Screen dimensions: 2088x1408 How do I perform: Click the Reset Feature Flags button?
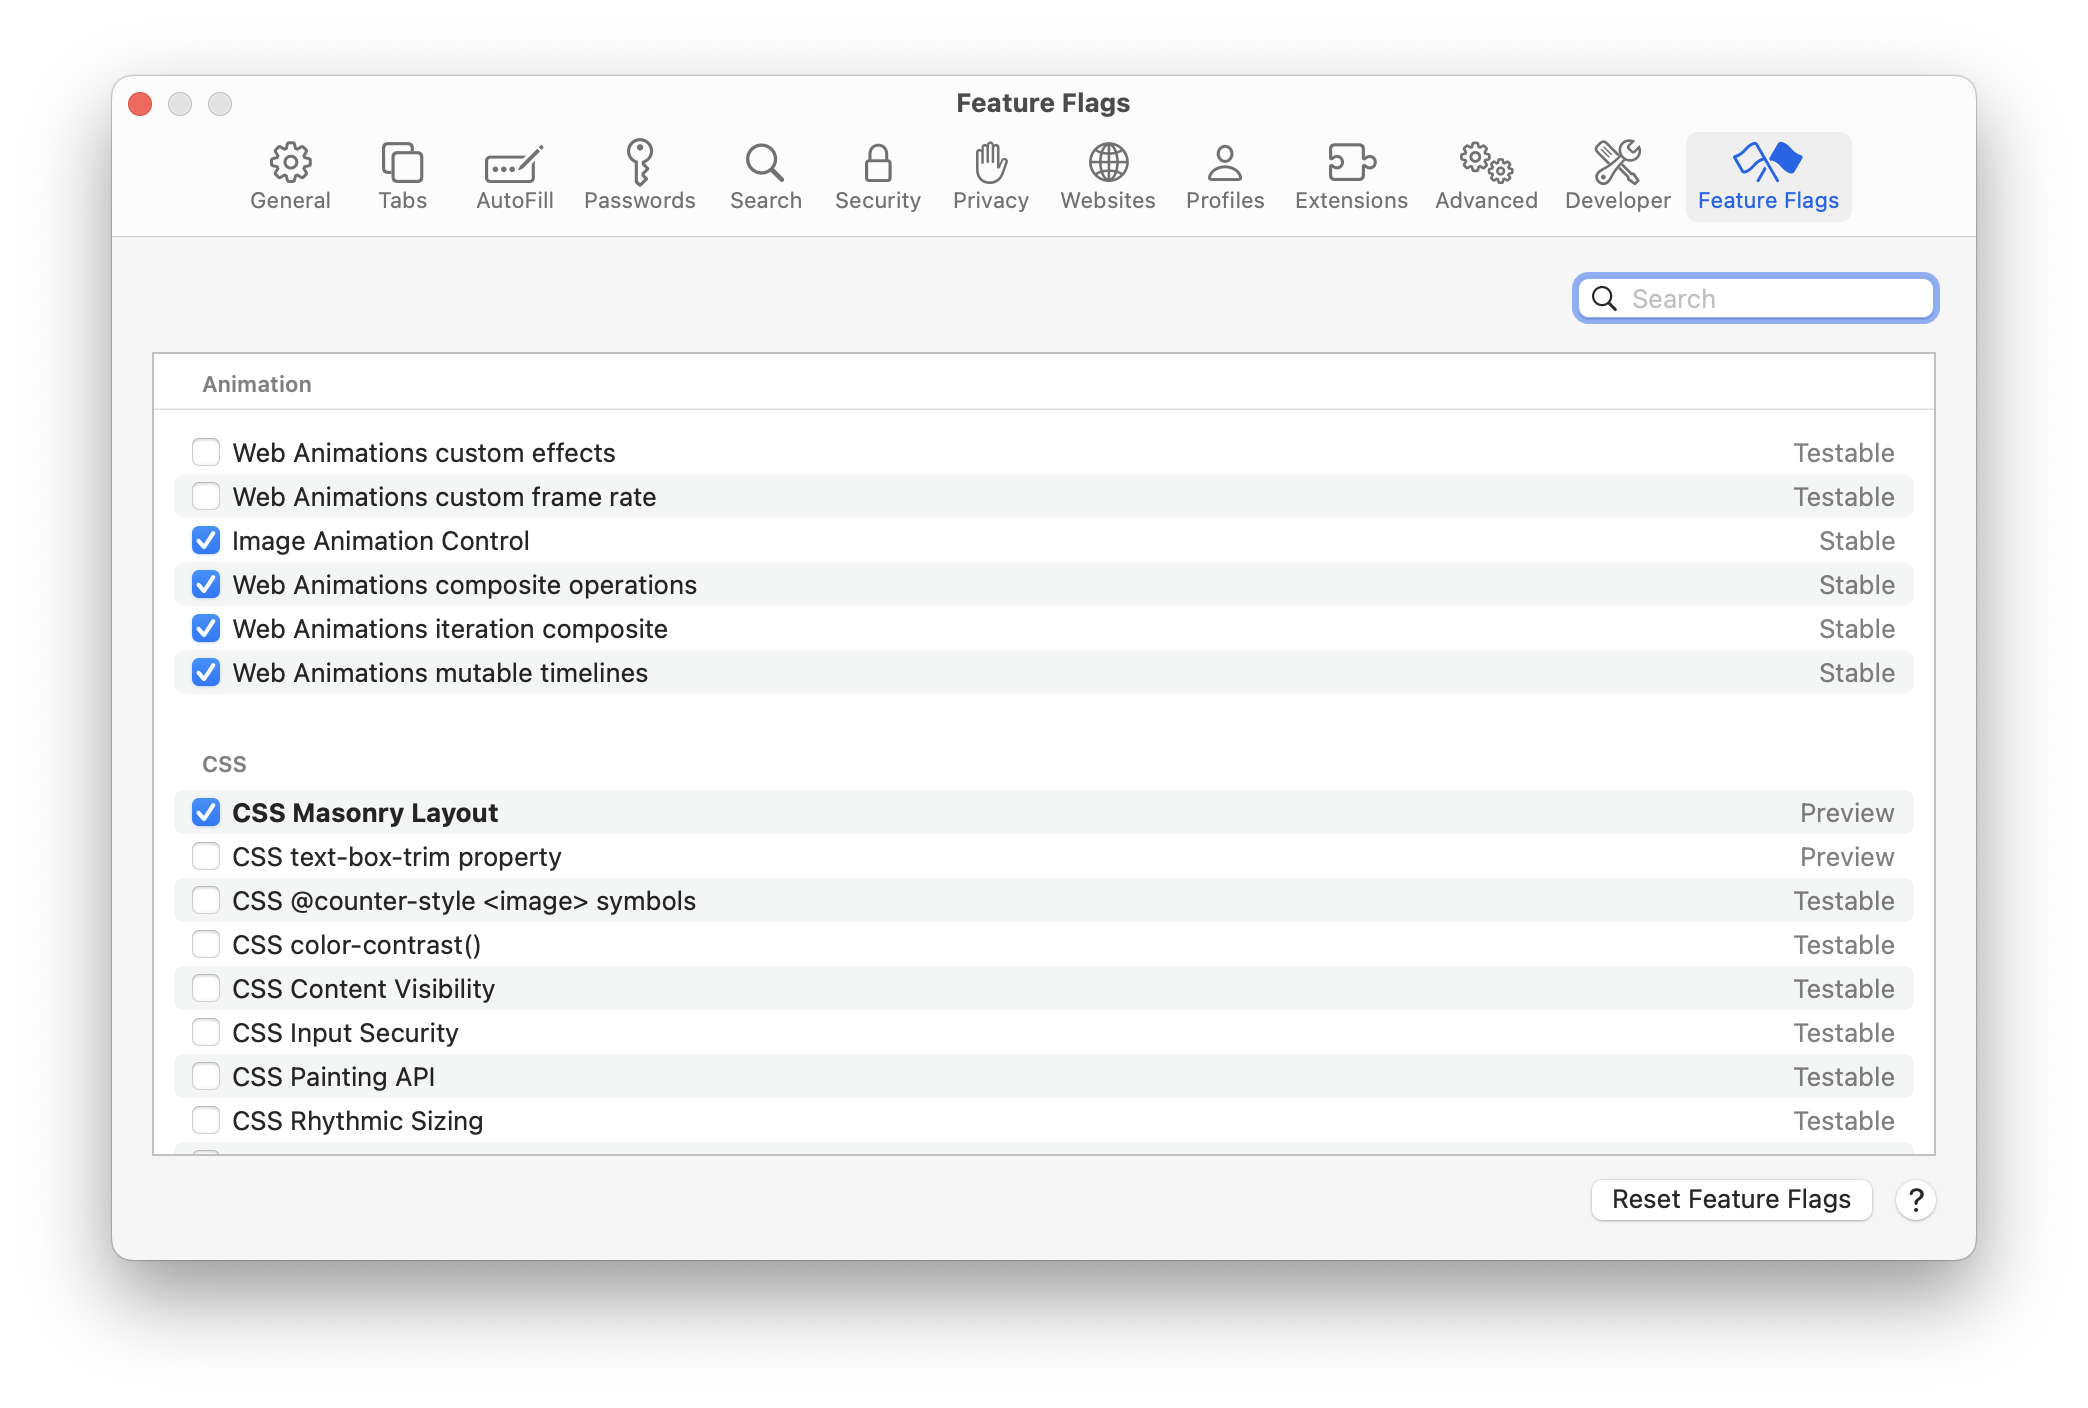1728,1199
